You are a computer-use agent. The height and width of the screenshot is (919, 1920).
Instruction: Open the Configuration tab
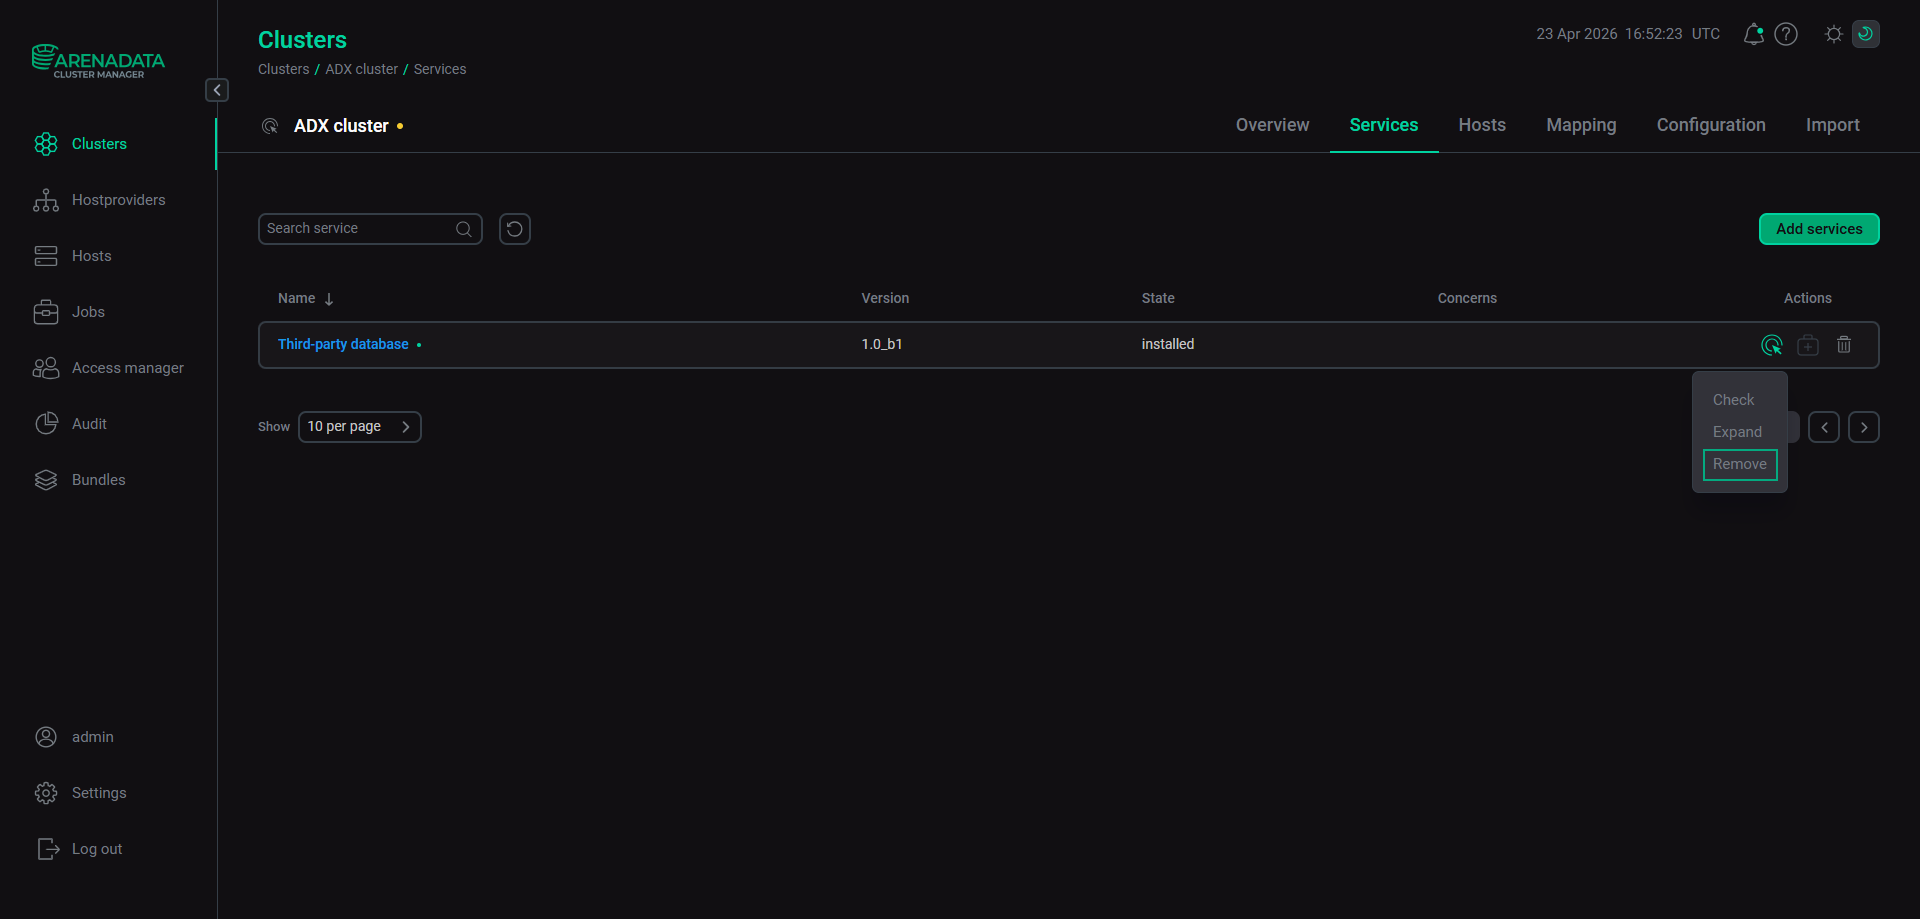(1711, 125)
